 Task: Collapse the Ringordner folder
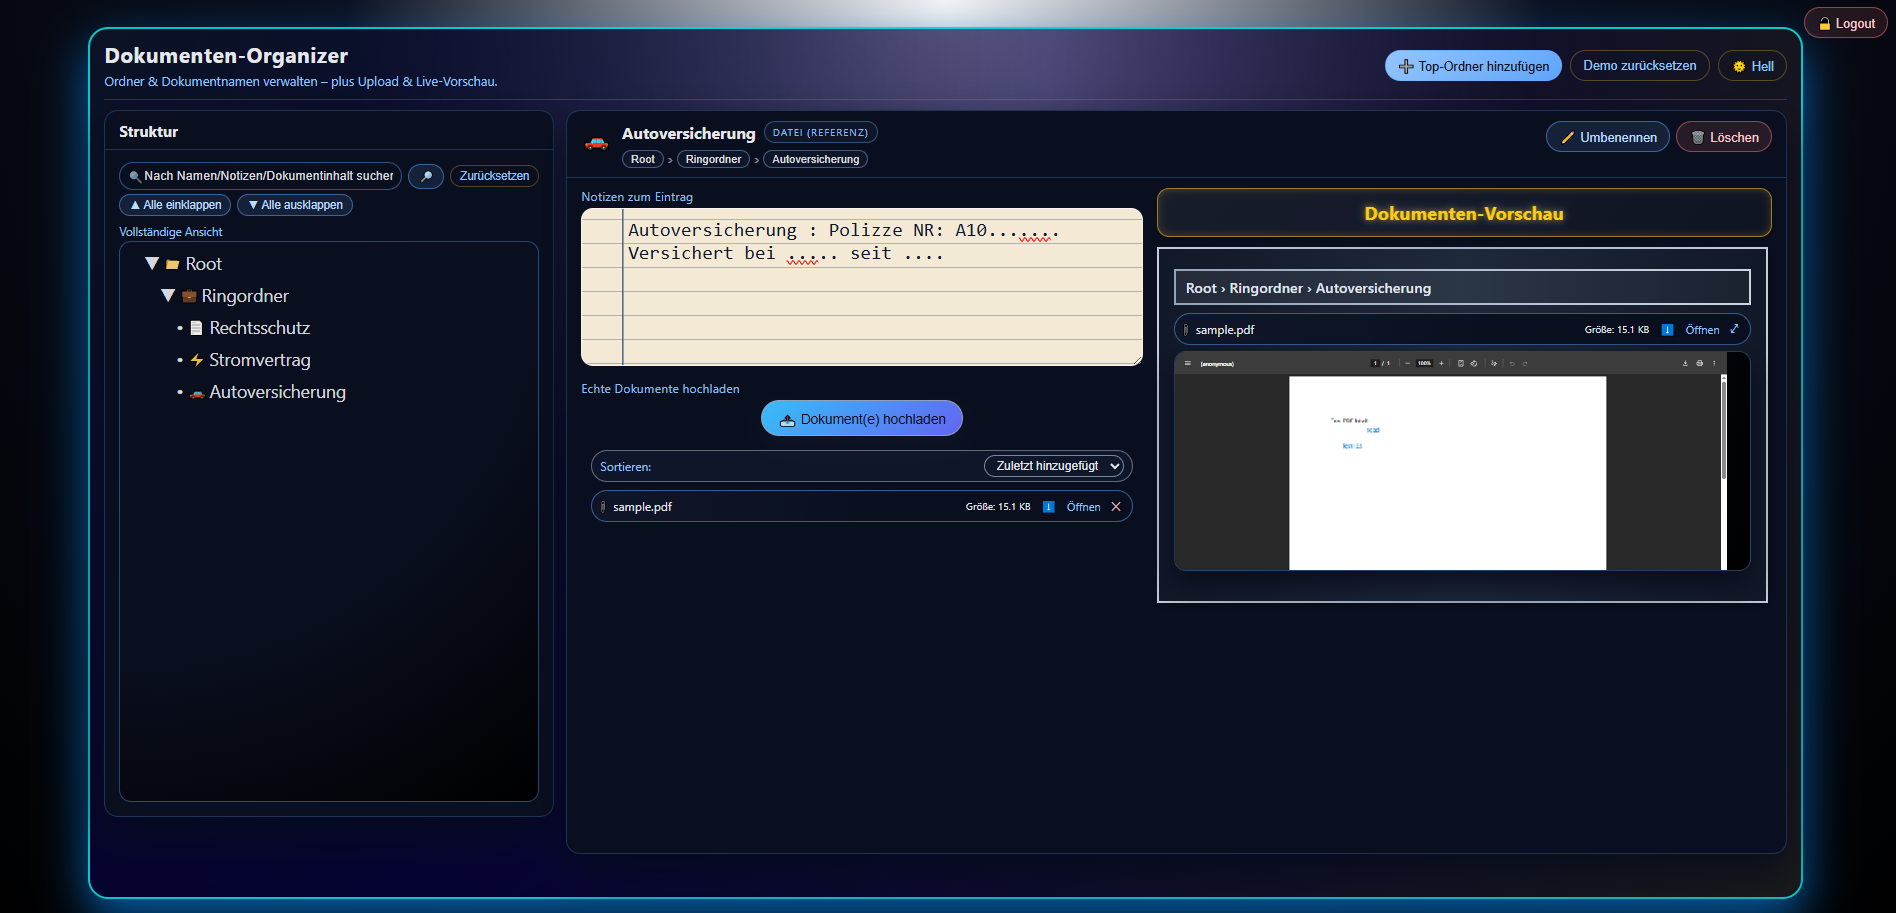coord(168,296)
